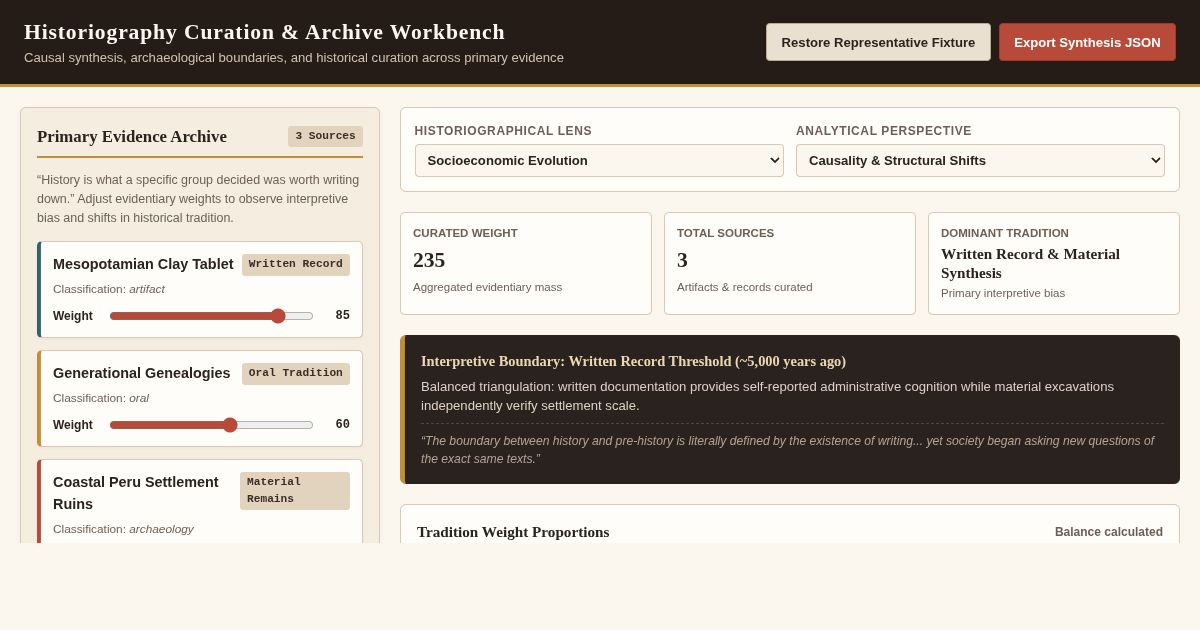This screenshot has width=1200, height=630.
Task: Click the genealogies weight value 60
Action: [342, 425]
